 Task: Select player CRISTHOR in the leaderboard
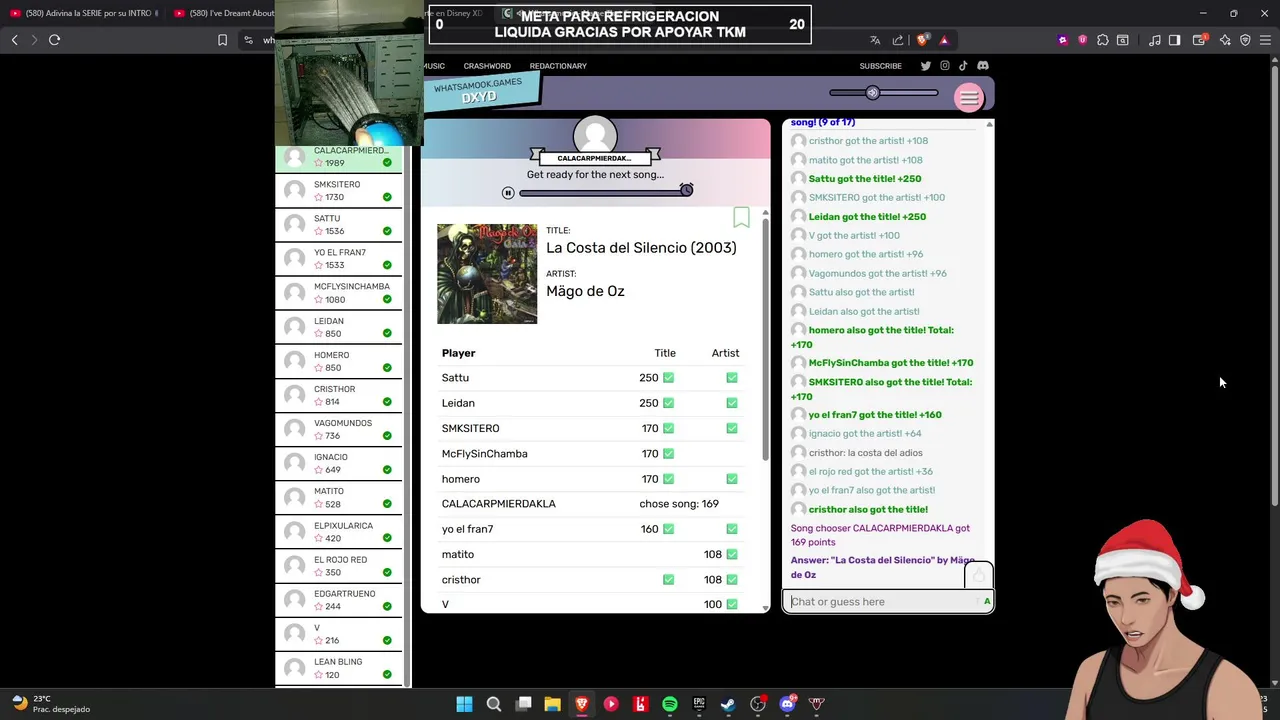click(x=339, y=395)
